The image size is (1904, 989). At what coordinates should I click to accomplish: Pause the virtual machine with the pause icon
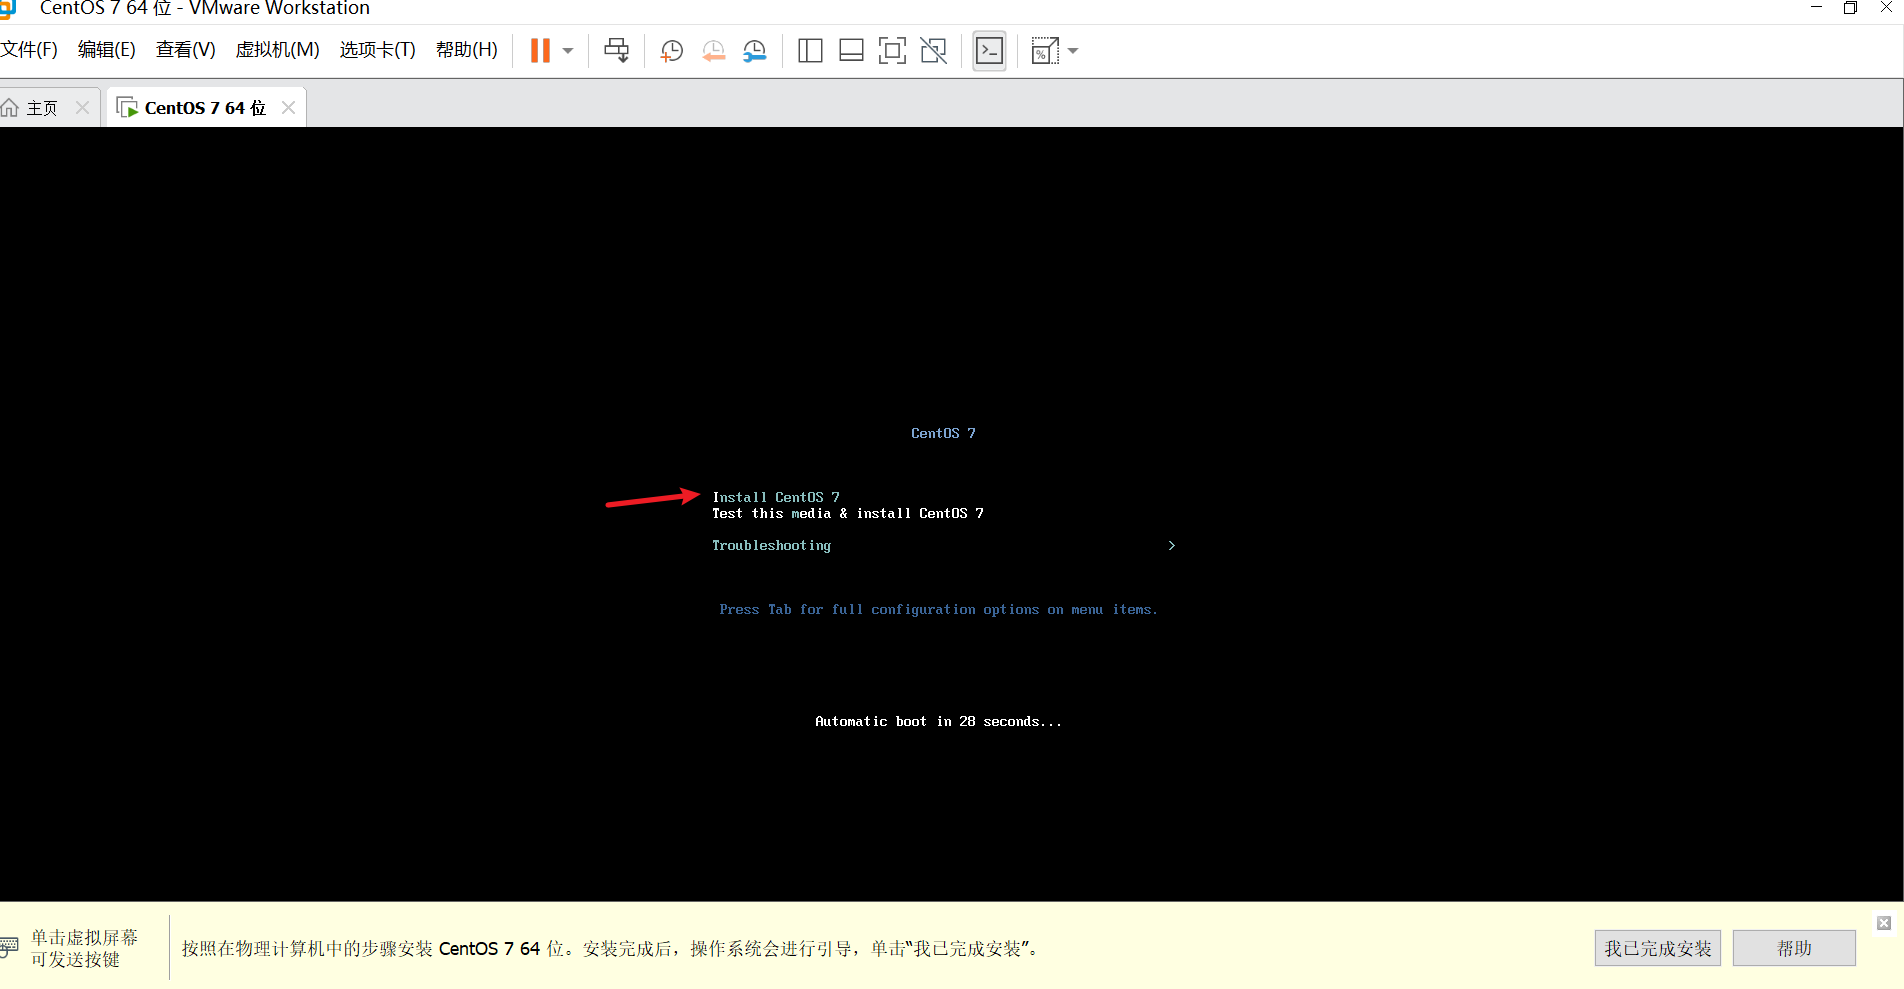coord(540,51)
